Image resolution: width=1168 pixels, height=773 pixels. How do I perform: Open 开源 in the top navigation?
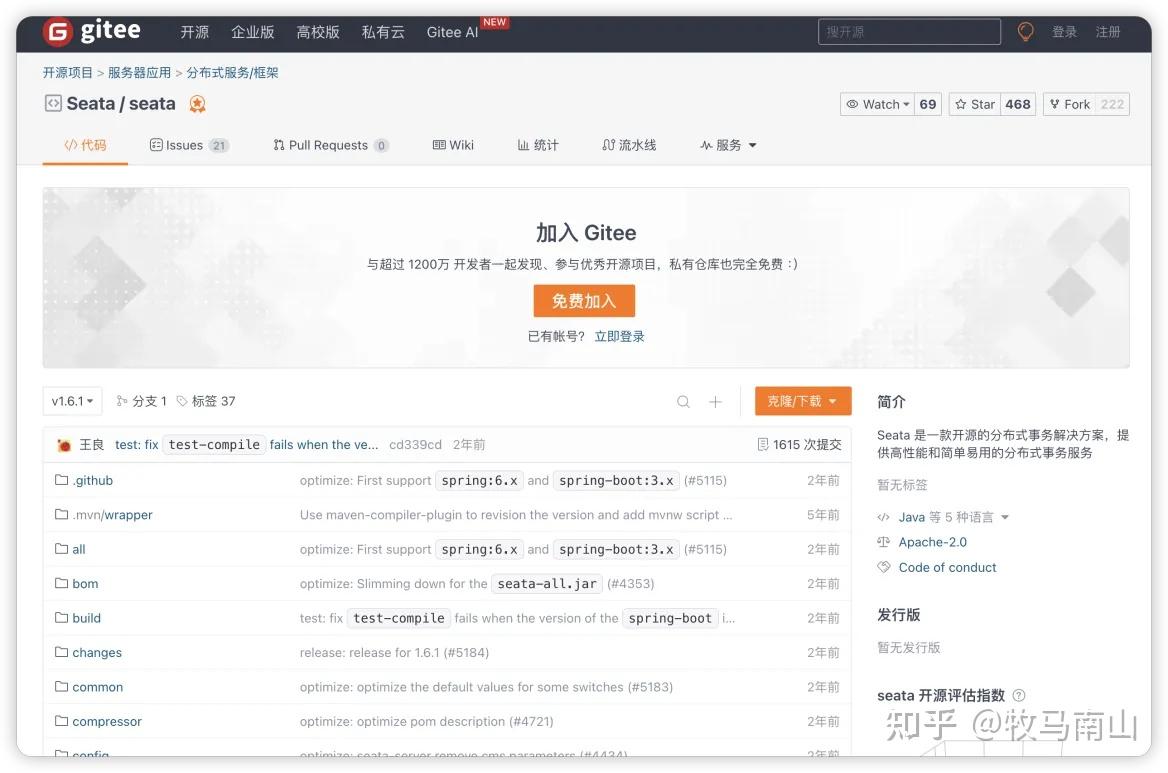[x=194, y=32]
